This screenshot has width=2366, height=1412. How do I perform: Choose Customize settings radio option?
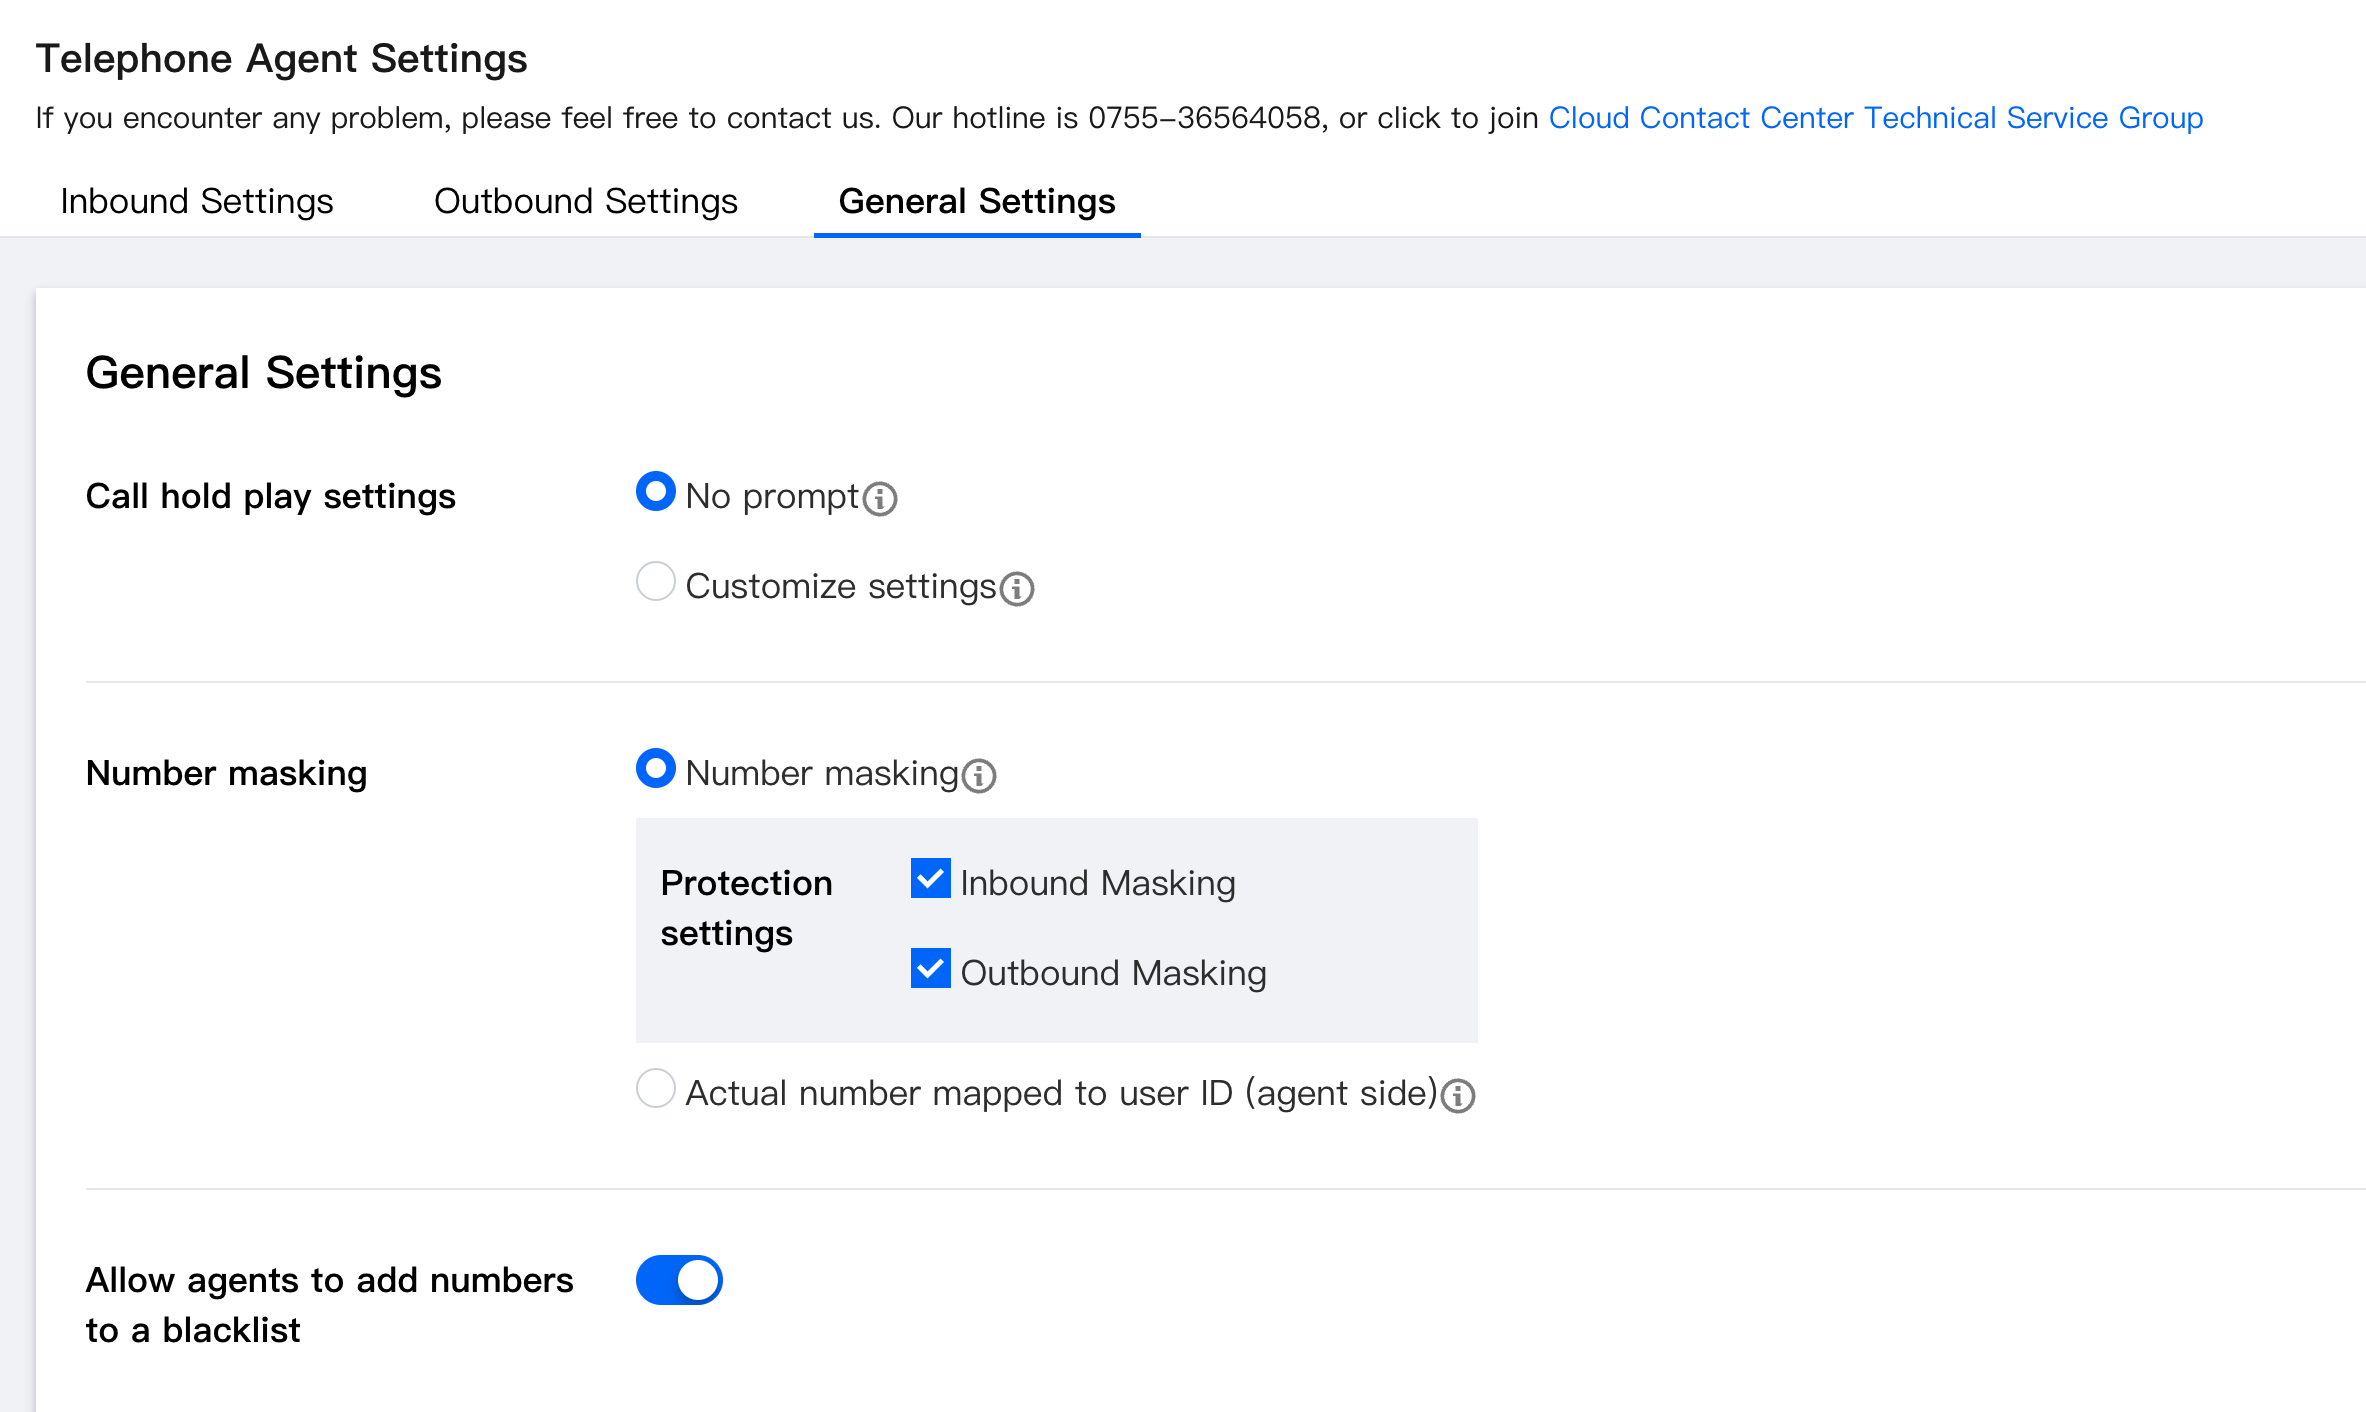[656, 582]
